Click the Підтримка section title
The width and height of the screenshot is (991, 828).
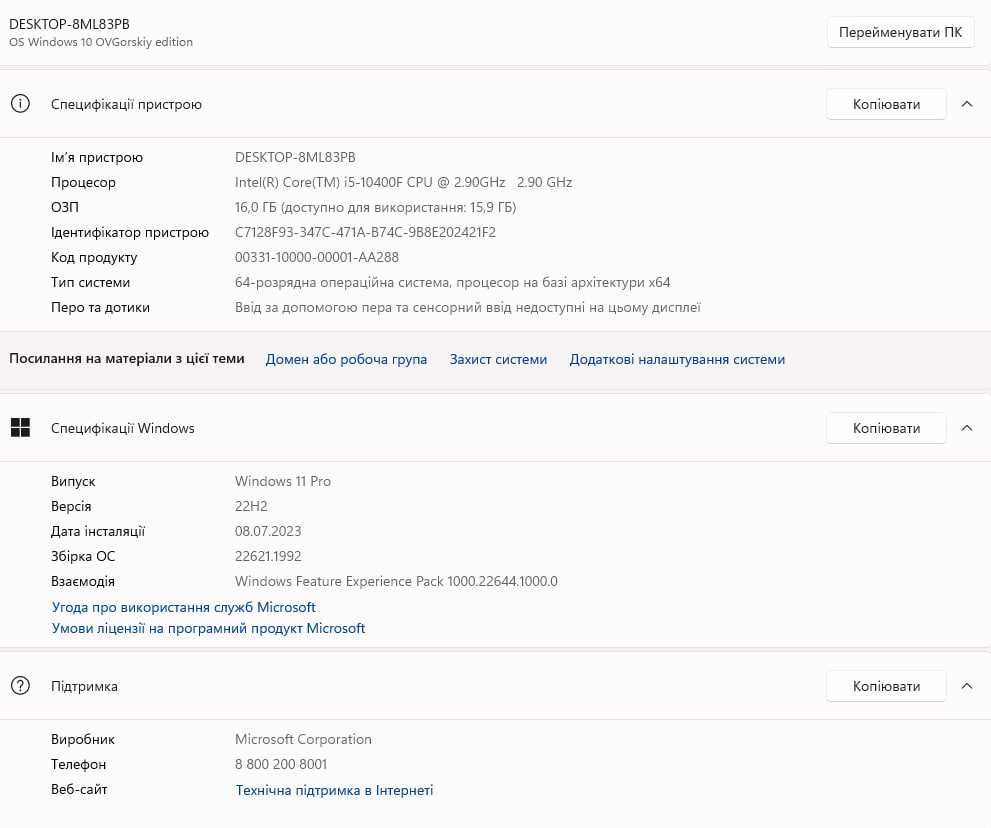[84, 686]
